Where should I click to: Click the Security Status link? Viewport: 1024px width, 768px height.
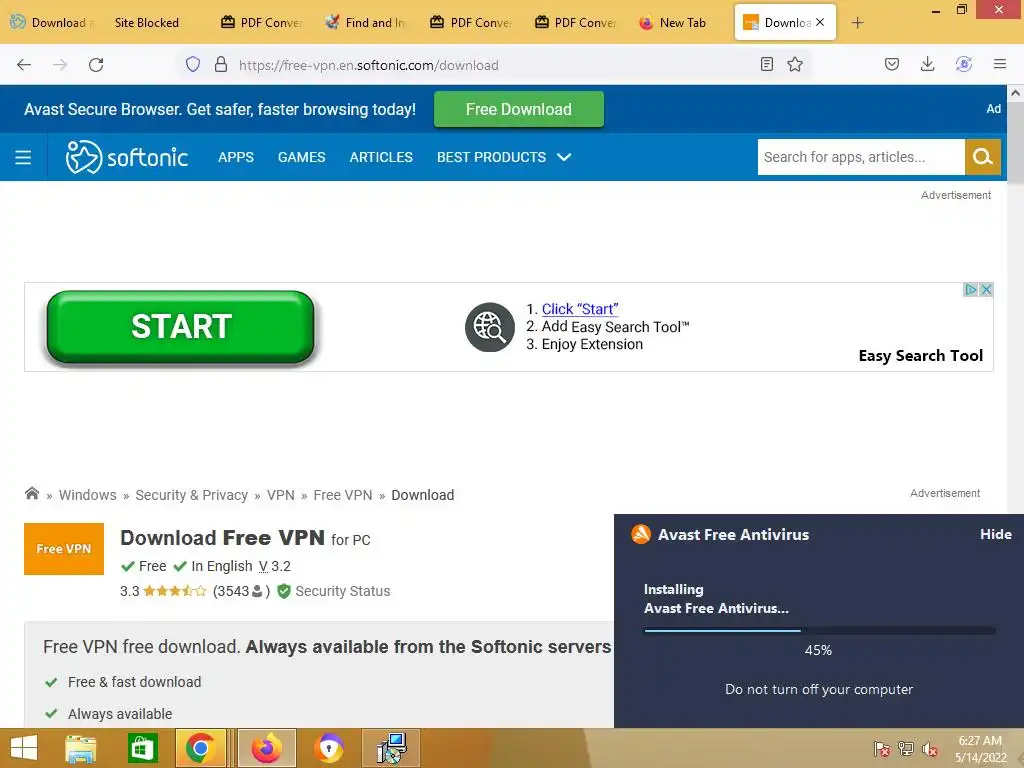[342, 591]
